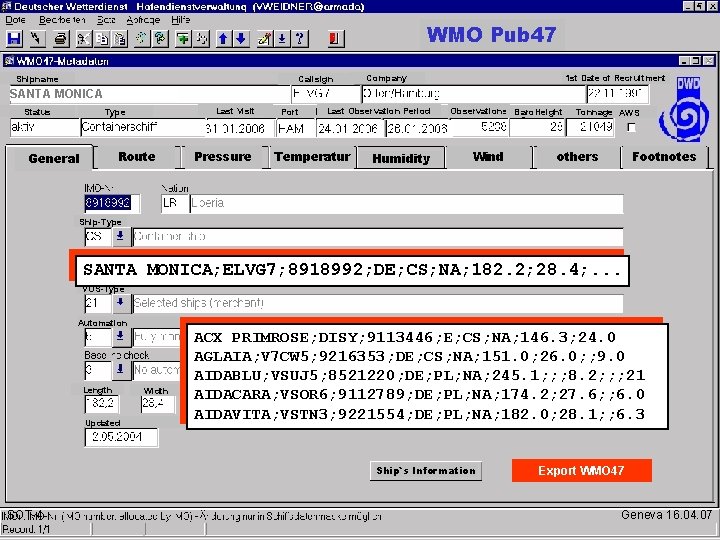
Task: Open the Datei menu
Action: coord(16,20)
